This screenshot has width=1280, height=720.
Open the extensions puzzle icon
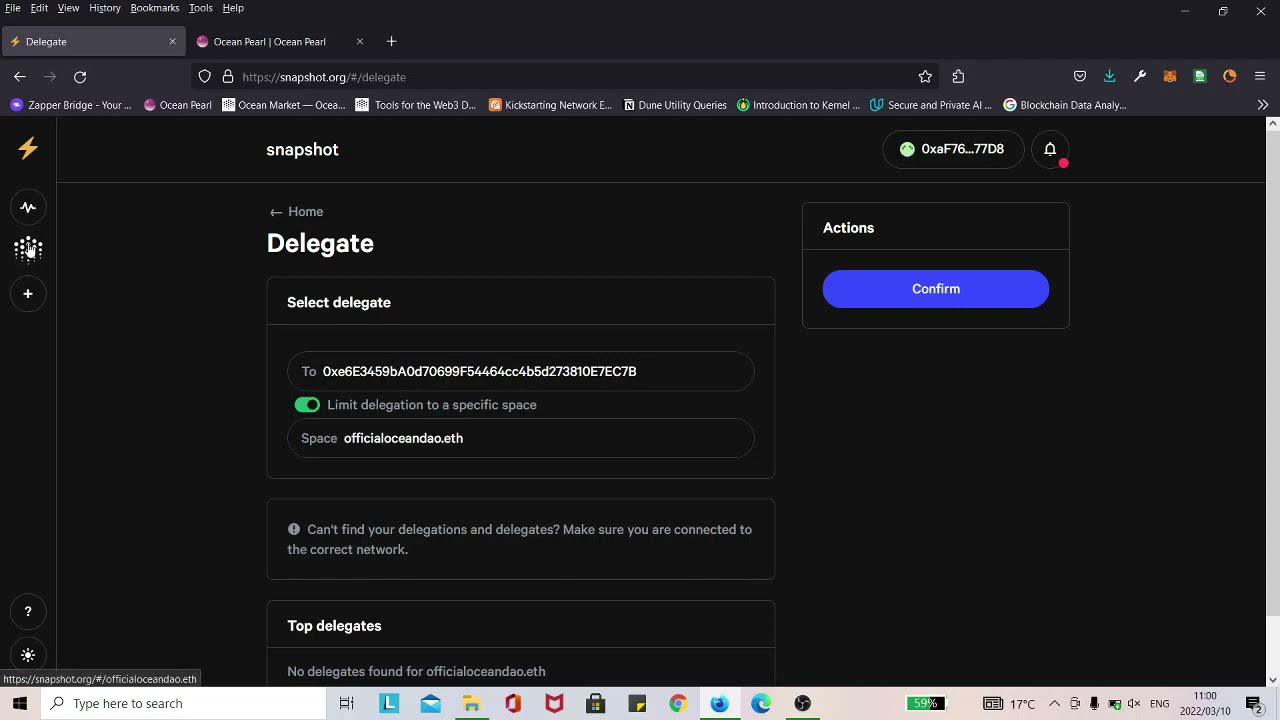[958, 76]
